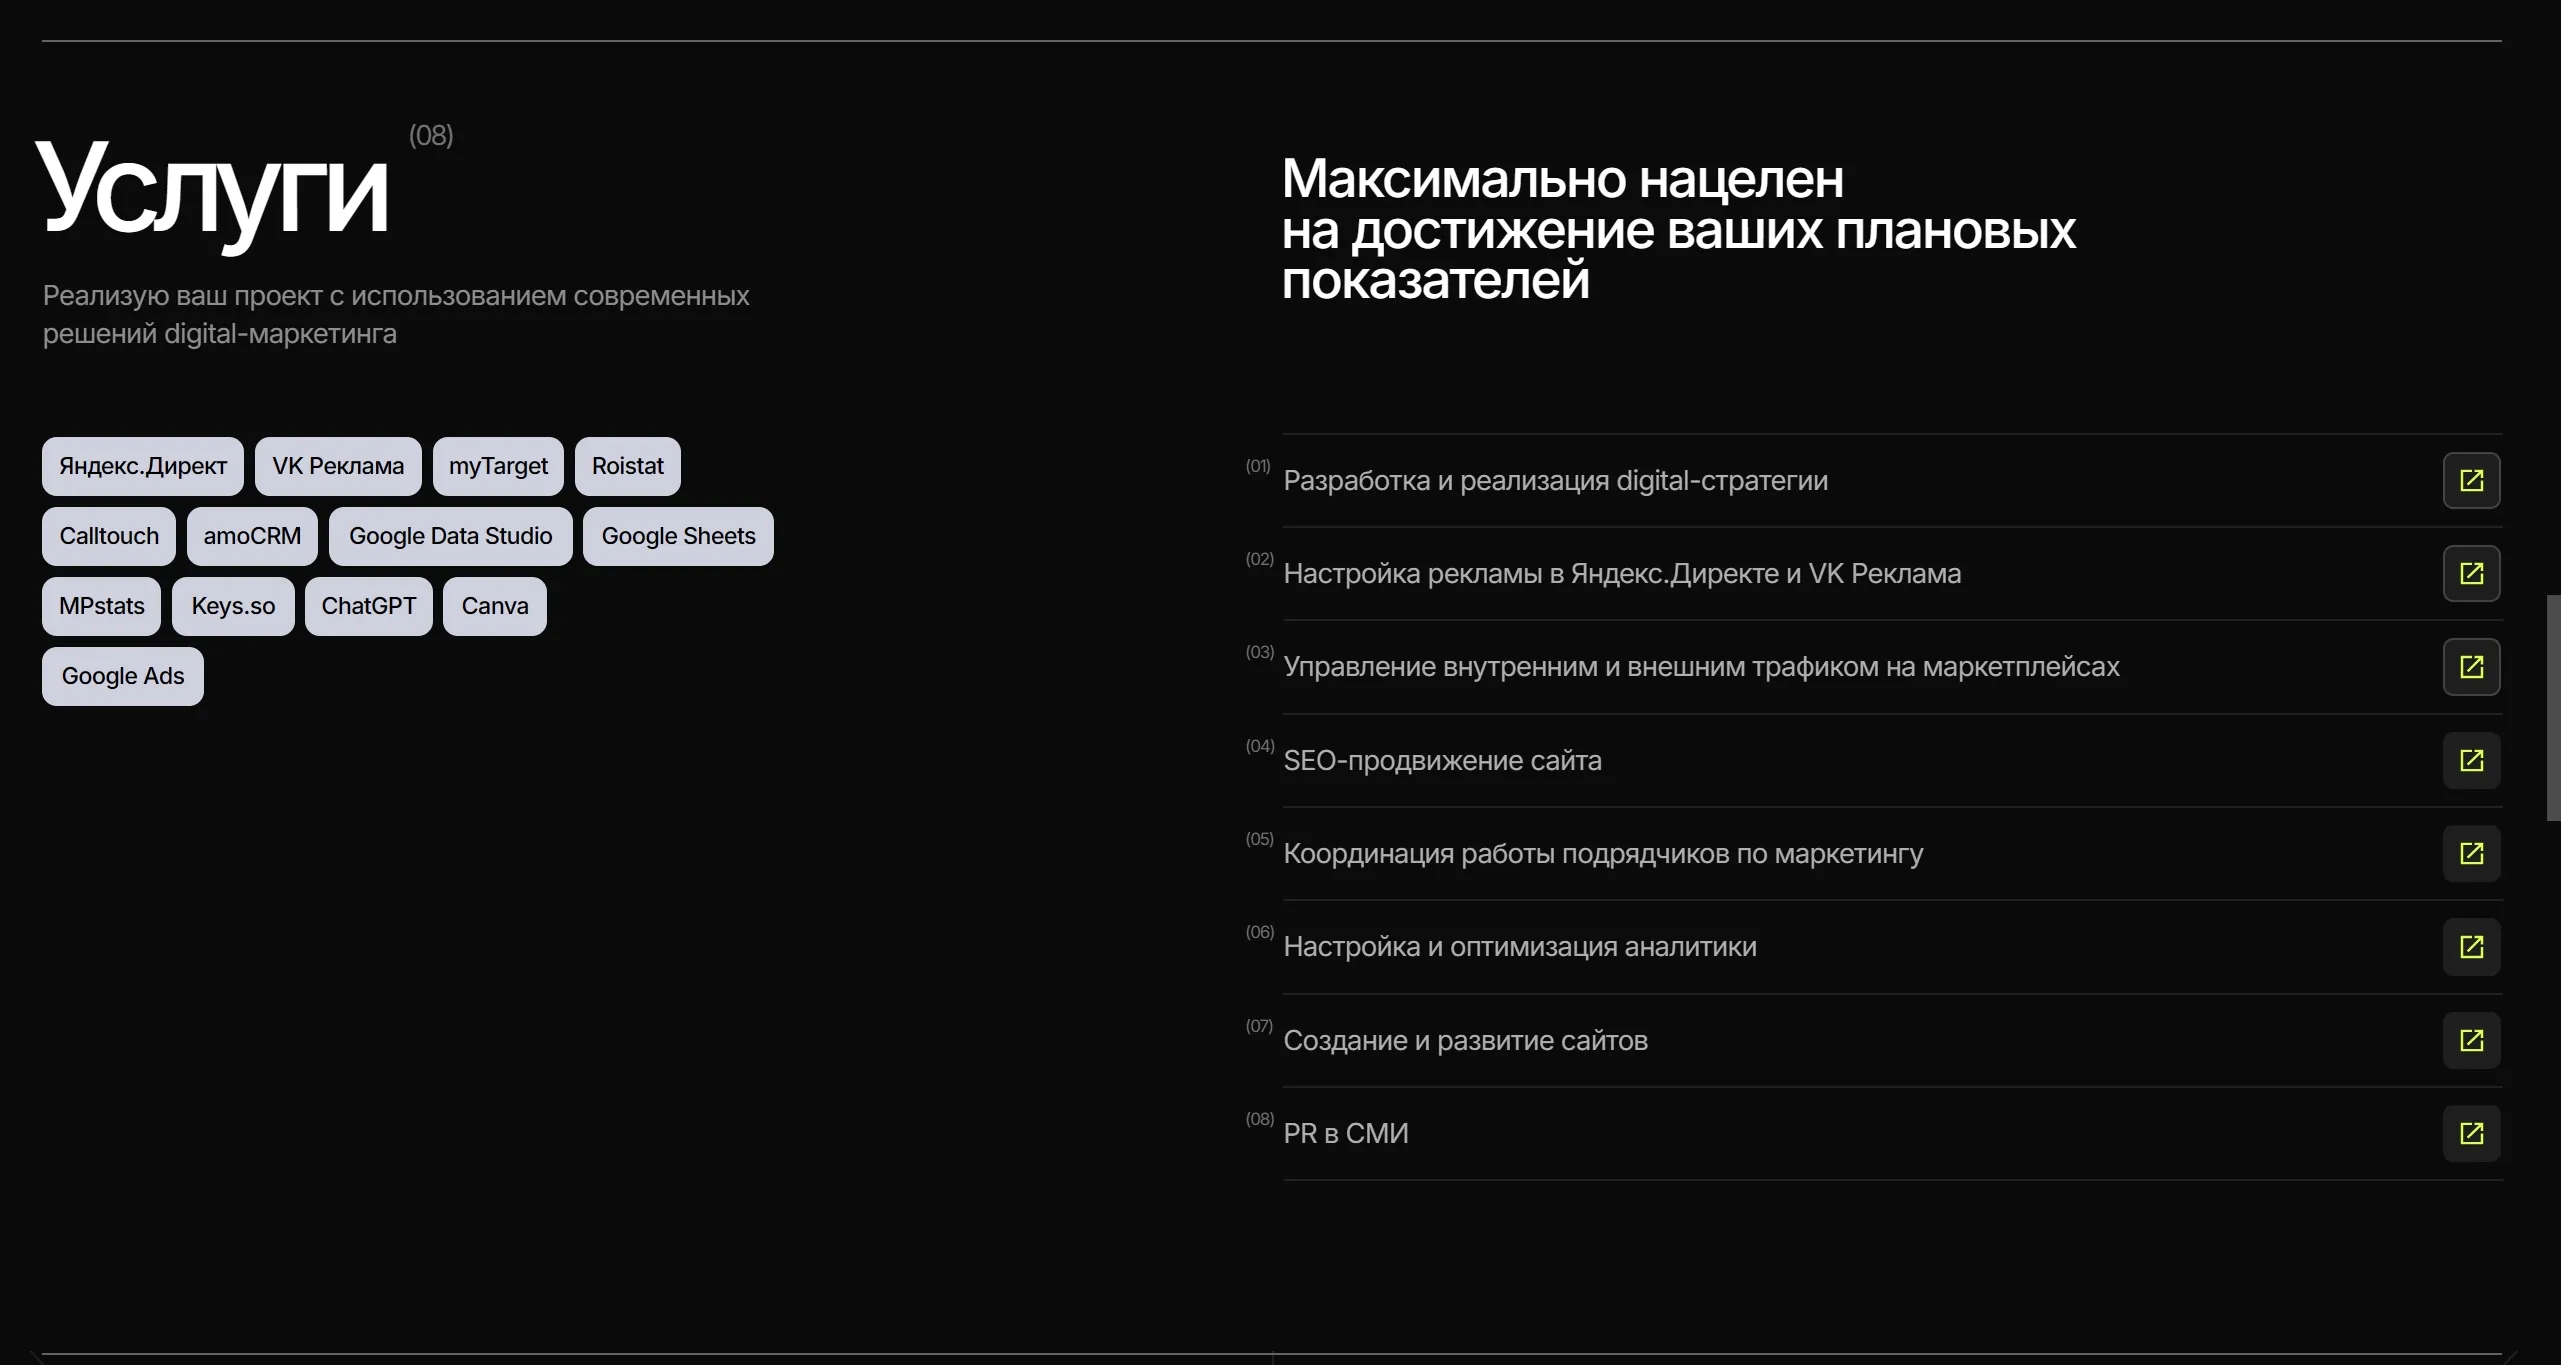The width and height of the screenshot is (2561, 1365).
Task: Select the amoCRM tag chip
Action: (252, 537)
